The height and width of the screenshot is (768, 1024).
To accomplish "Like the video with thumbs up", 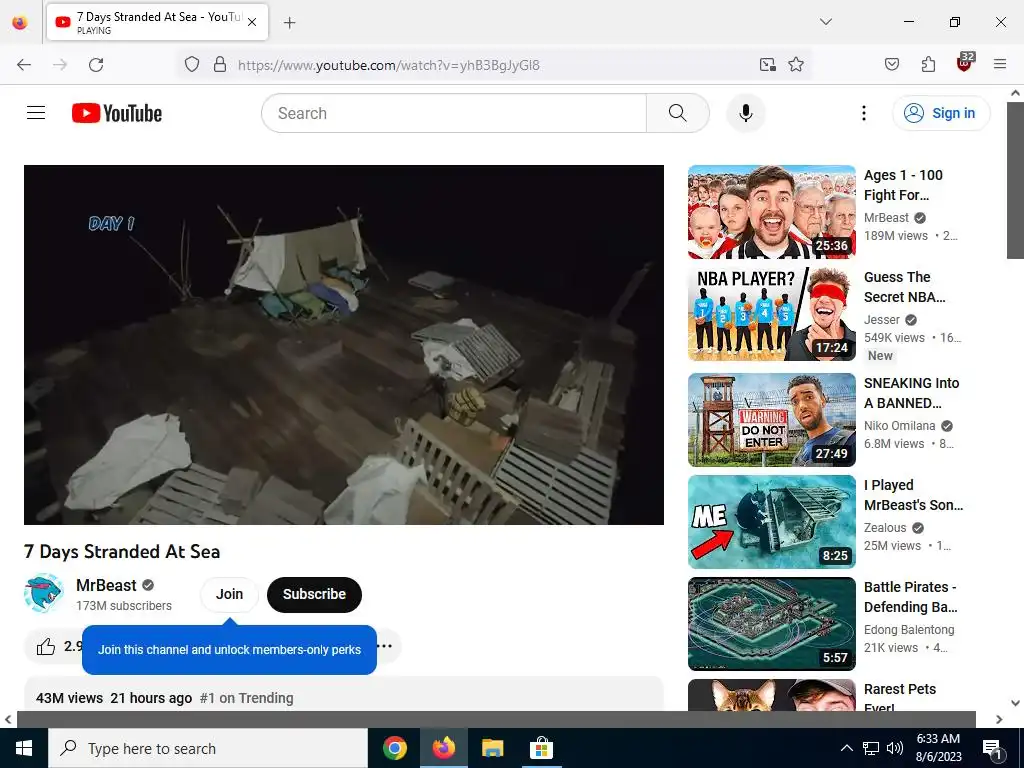I will 46,647.
